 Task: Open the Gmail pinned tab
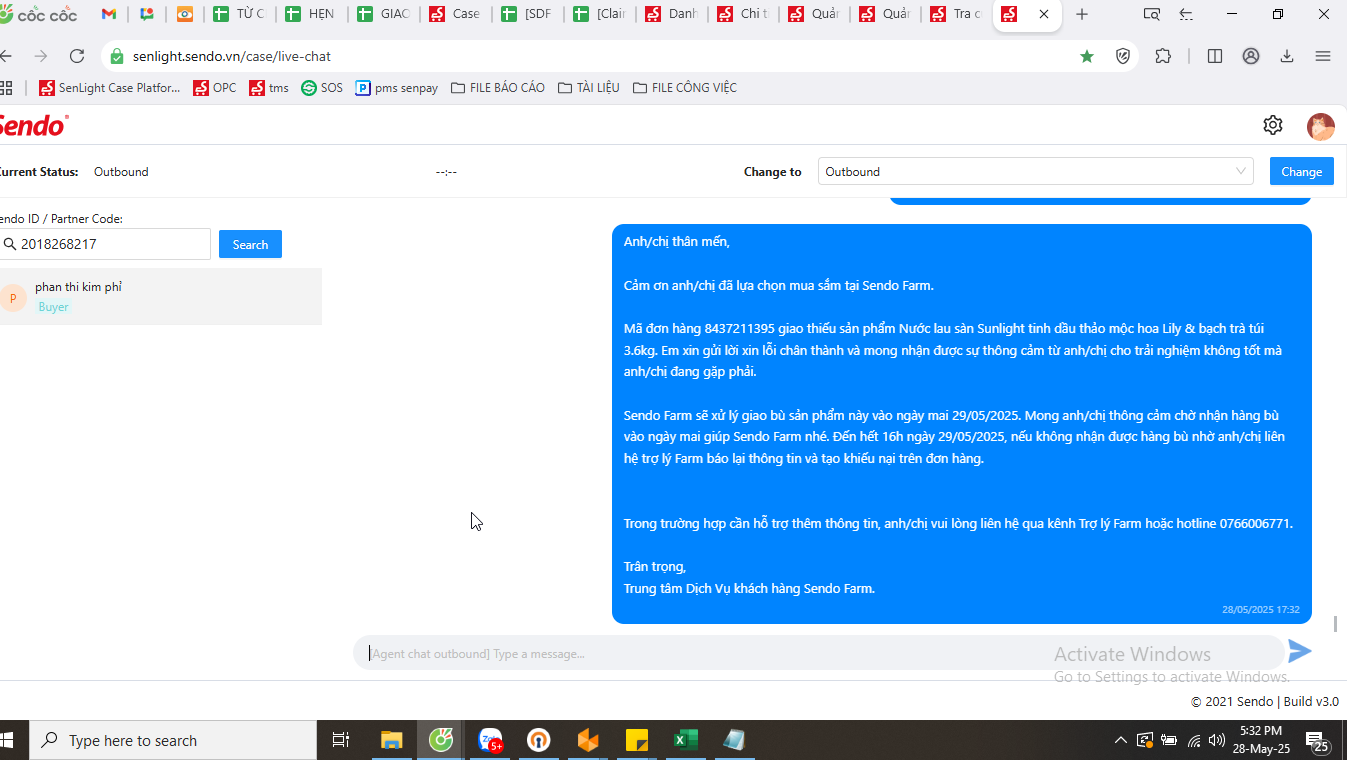[x=109, y=14]
